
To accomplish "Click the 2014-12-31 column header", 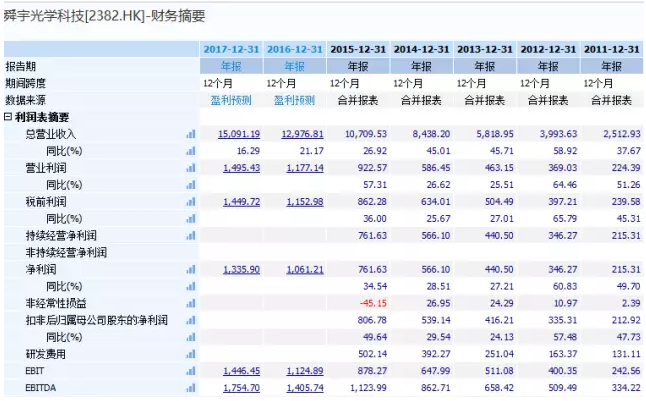I will pos(421,49).
